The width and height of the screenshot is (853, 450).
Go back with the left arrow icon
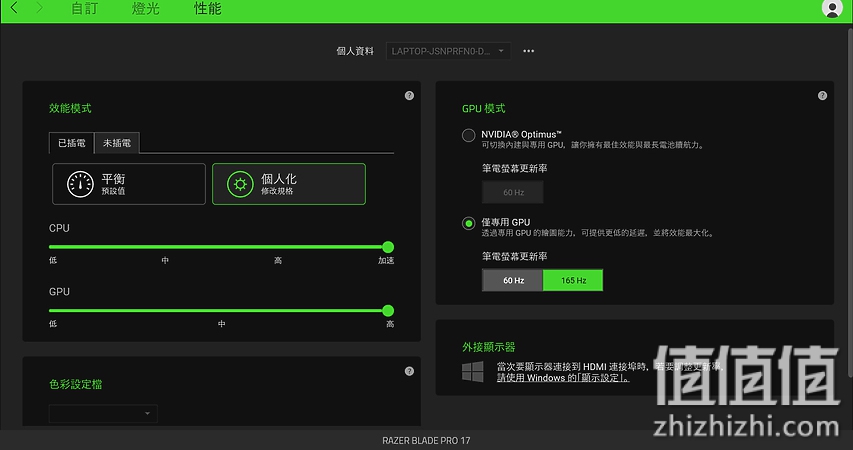click(14, 8)
